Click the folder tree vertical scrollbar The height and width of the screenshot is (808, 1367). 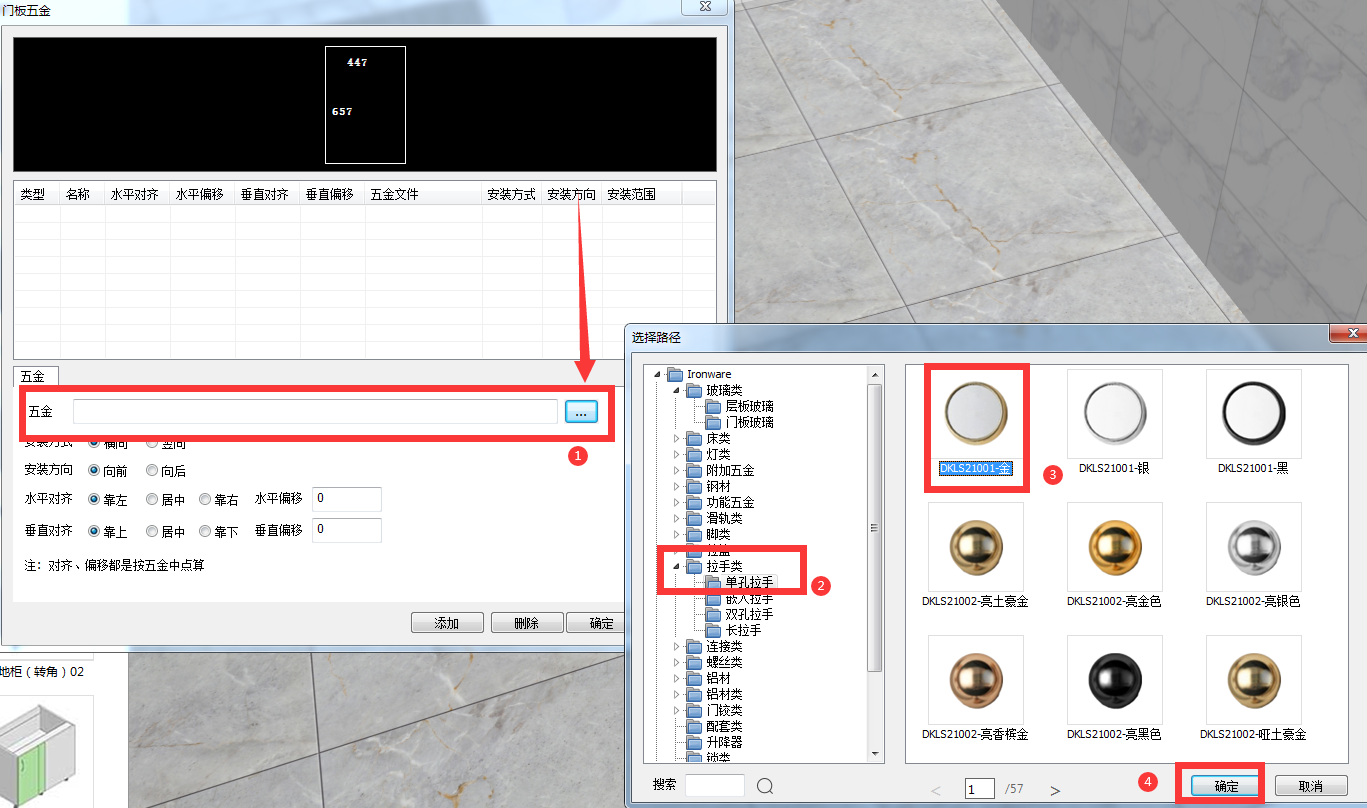[x=874, y=530]
